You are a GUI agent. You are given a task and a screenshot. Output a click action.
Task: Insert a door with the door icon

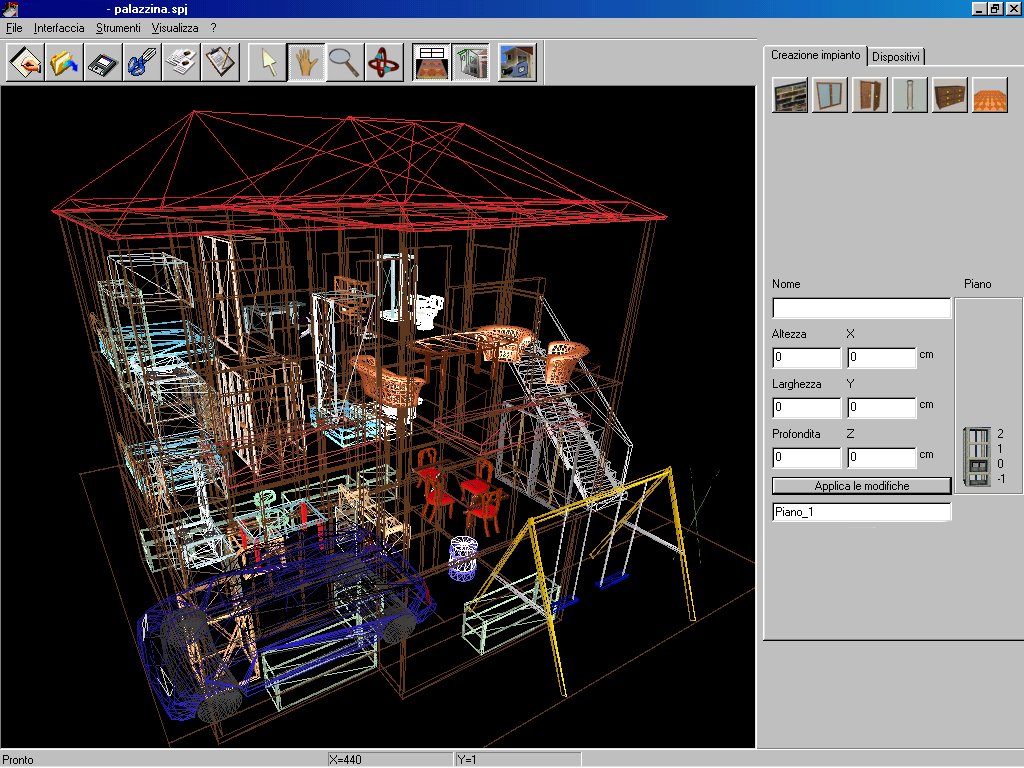click(x=870, y=95)
